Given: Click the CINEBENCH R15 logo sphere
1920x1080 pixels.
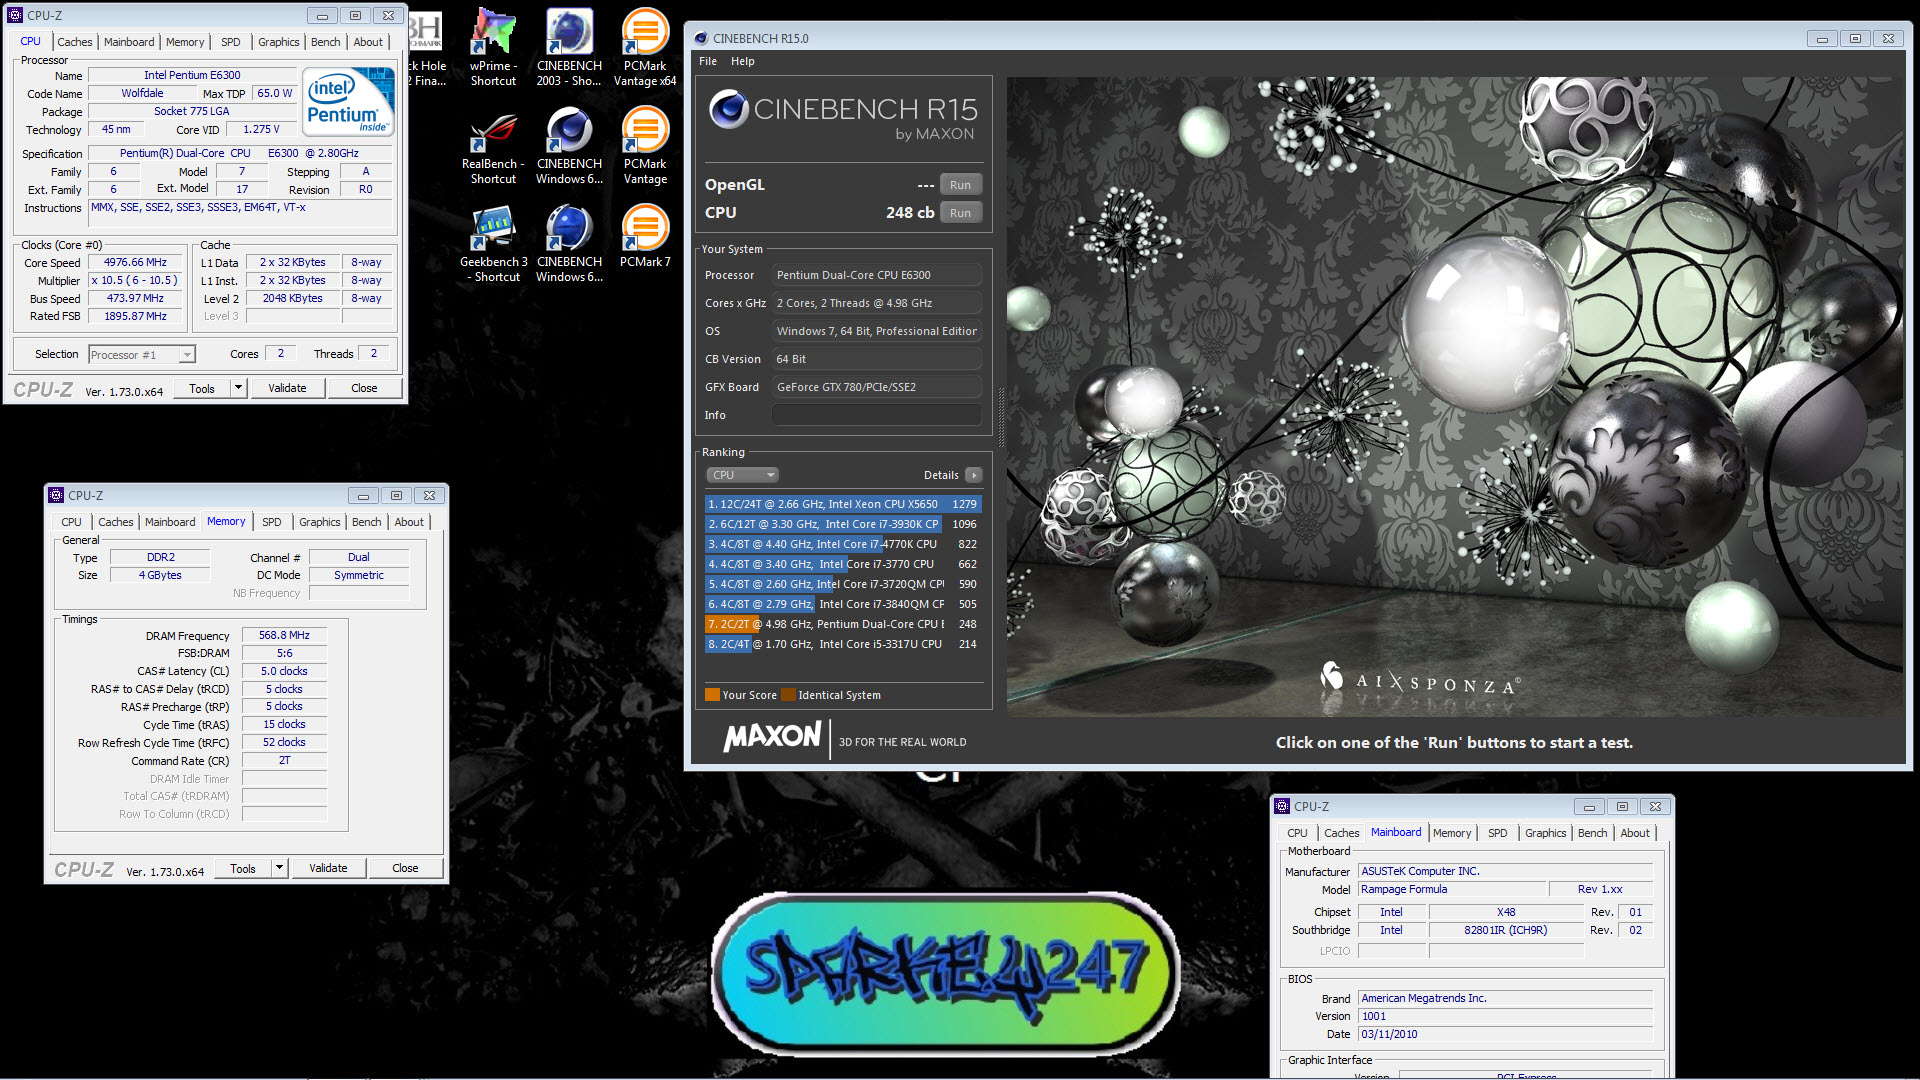Looking at the screenshot, I should (729, 109).
